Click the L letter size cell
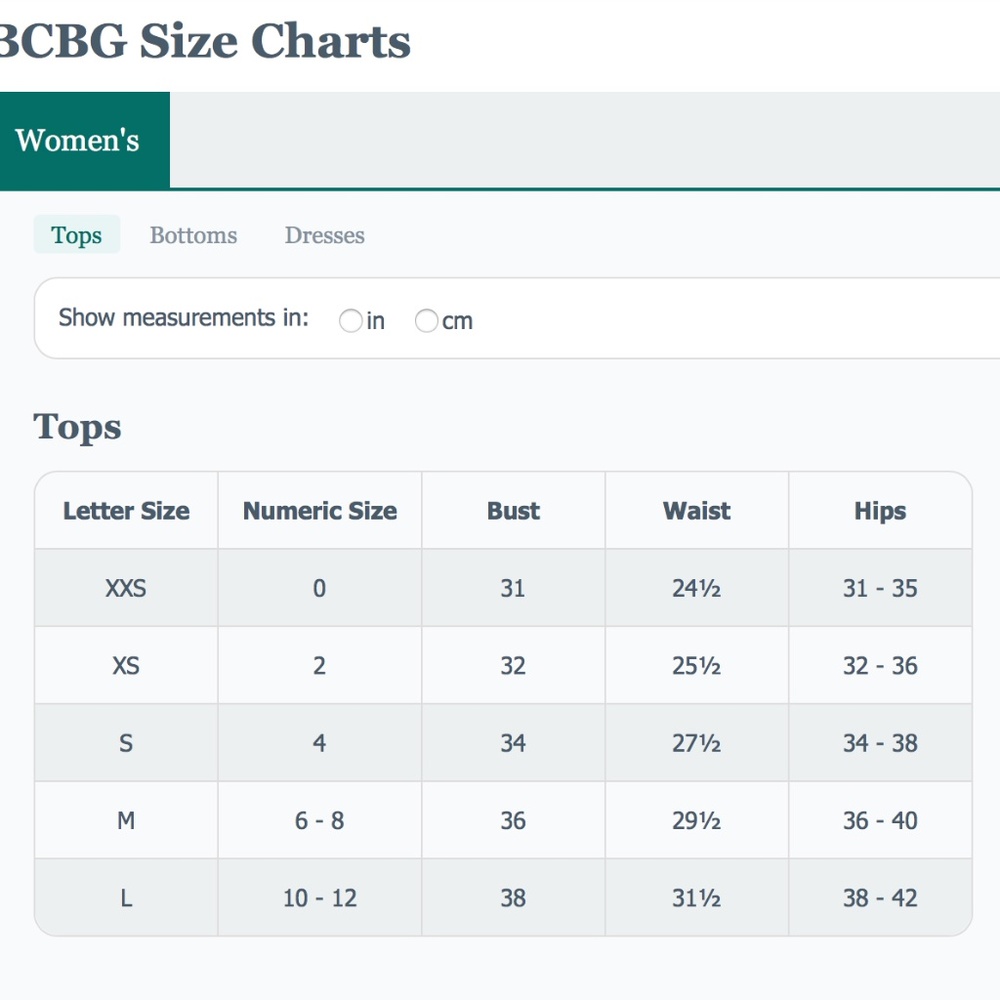 [126, 897]
